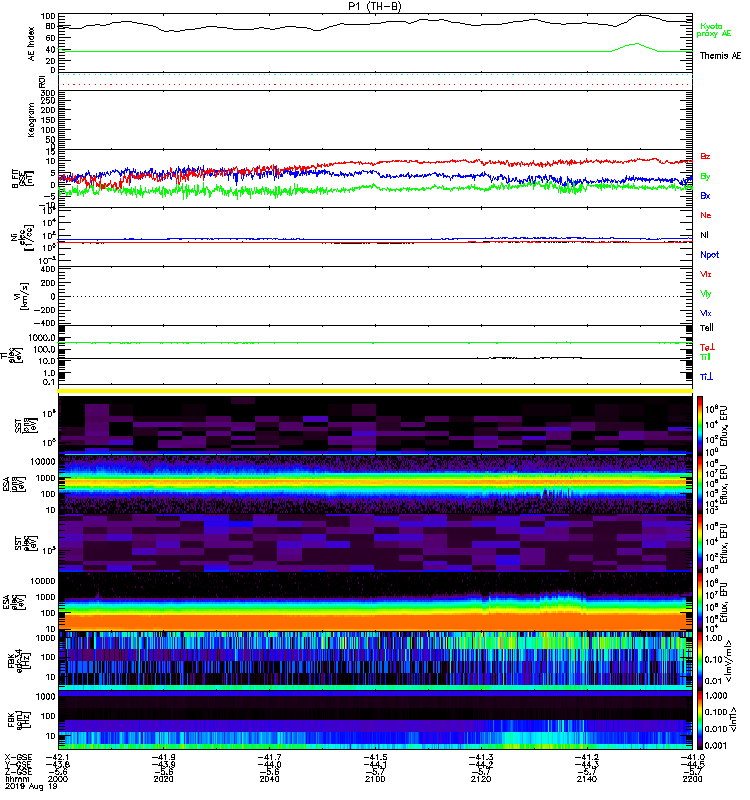Screen dimensions: 750x800
Task: Click the black Themis AE curve
Action: (375, 23)
